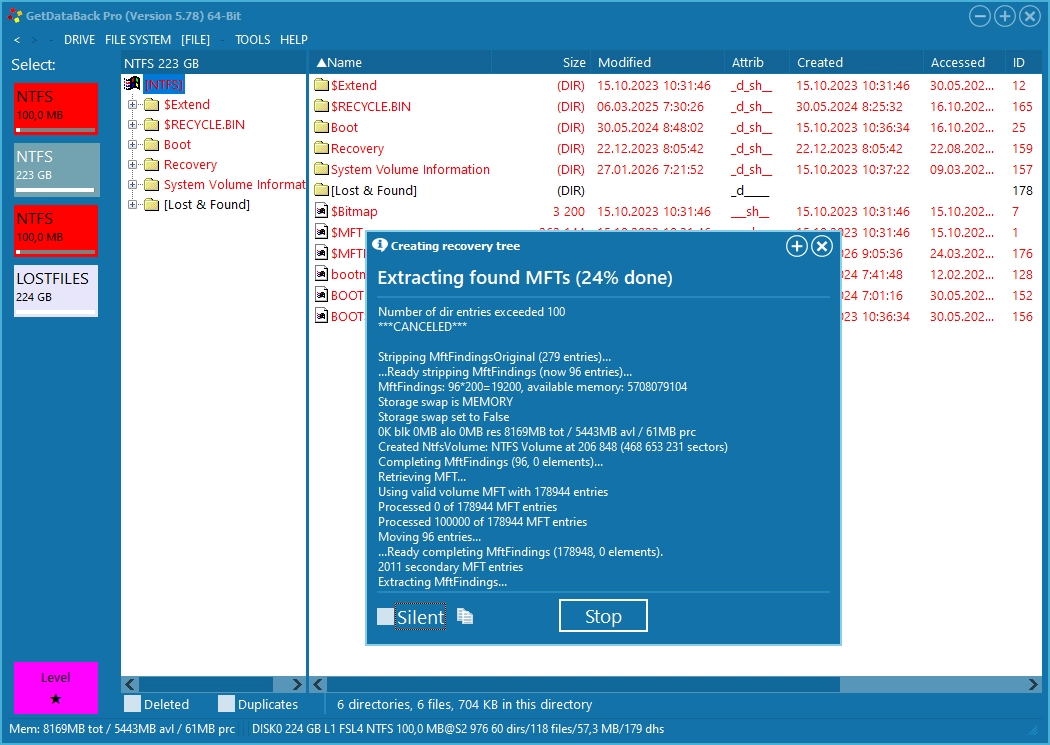Click the expand plus icon in recovery dialog
Viewport: 1050px width, 745px height.
click(x=796, y=246)
